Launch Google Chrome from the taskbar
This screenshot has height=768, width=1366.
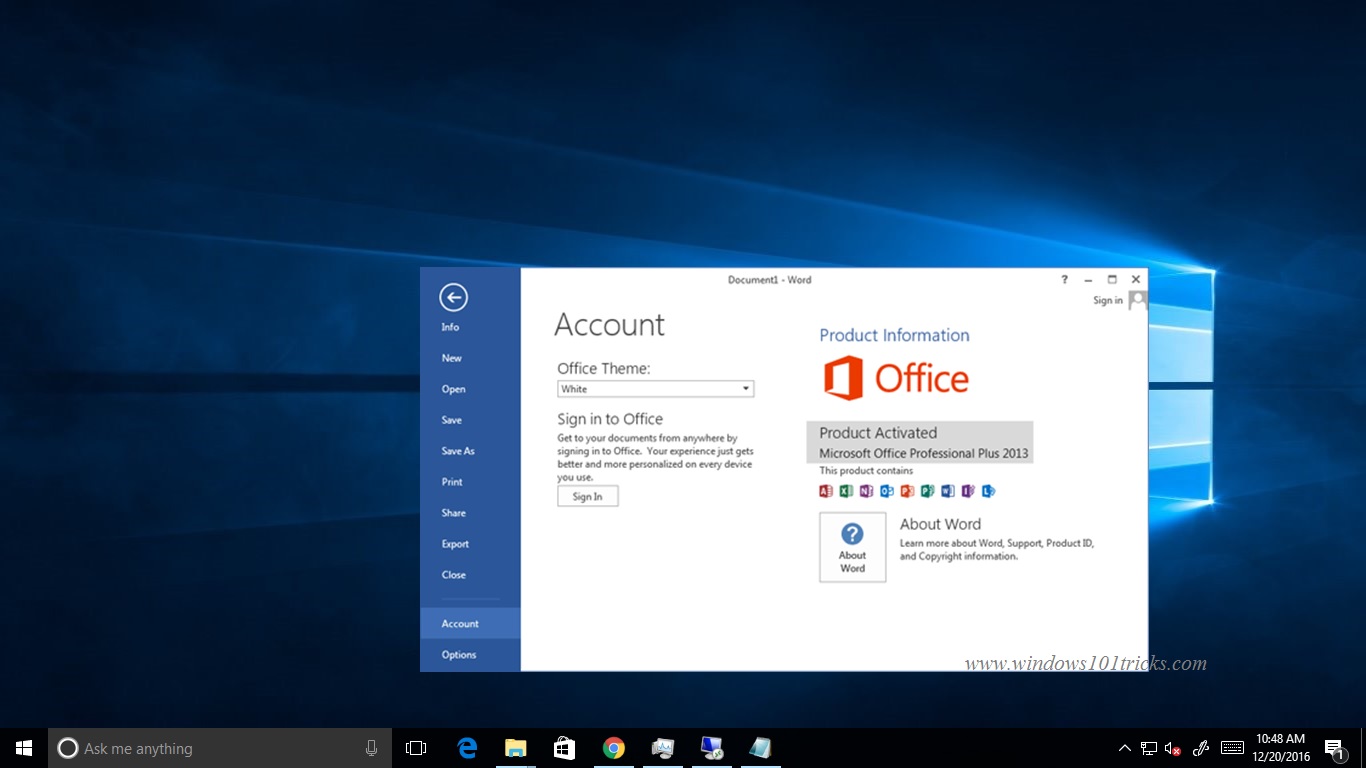coord(614,748)
